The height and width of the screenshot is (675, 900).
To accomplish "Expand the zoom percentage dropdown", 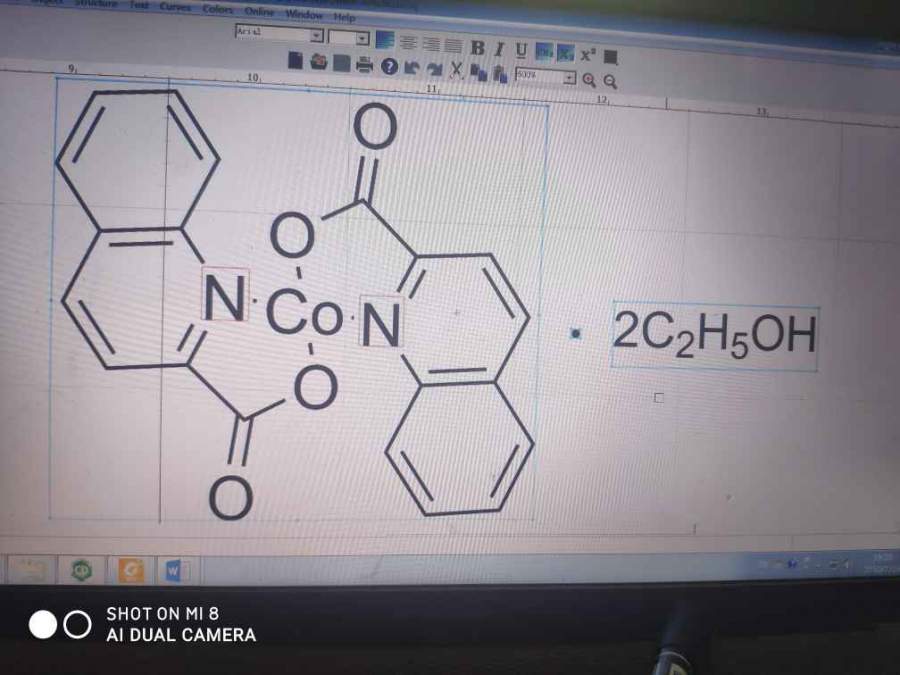I will coord(568,77).
